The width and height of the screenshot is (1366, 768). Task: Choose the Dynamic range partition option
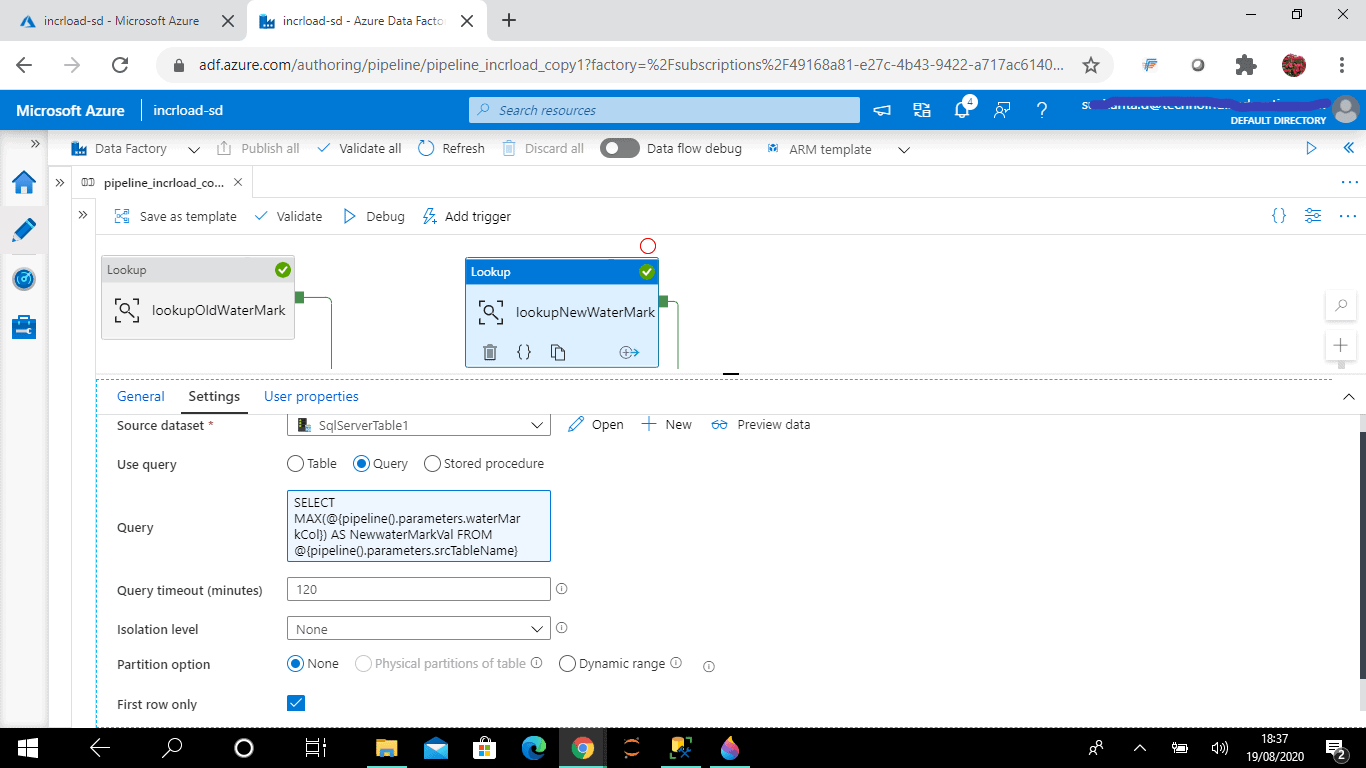567,663
